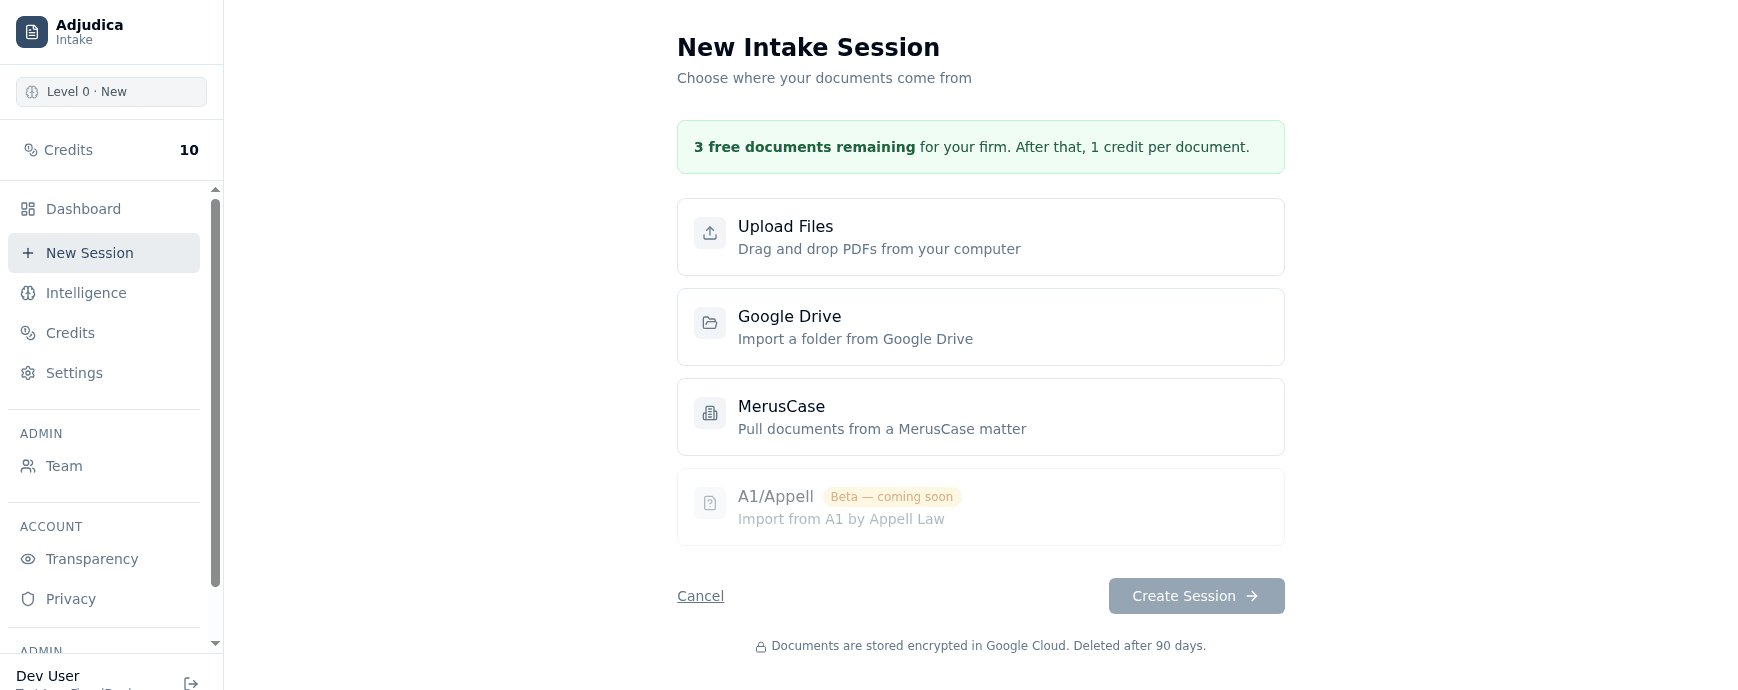Click the MerusCase building icon
This screenshot has width=1738, height=690.
pos(710,413)
